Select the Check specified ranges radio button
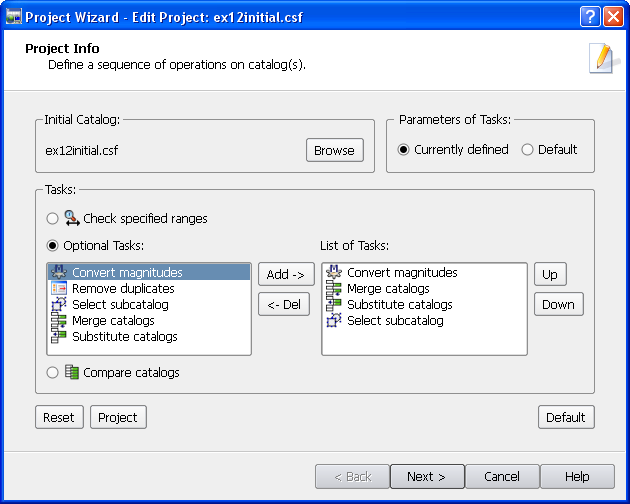The image size is (630, 504). coord(52,219)
